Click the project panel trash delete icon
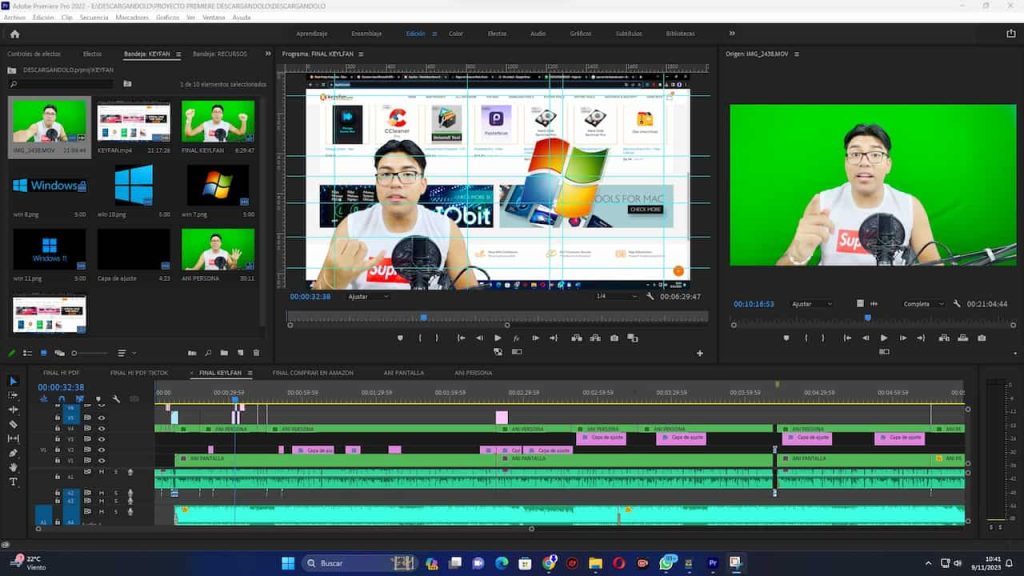The width and height of the screenshot is (1024, 576). (x=256, y=353)
